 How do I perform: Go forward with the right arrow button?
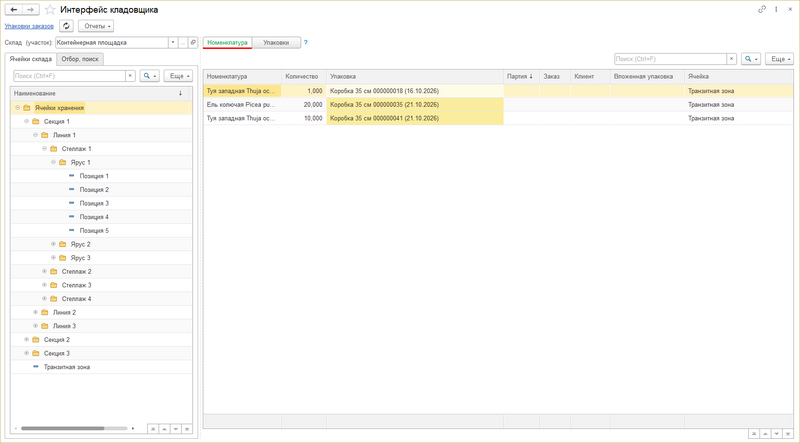click(x=31, y=10)
